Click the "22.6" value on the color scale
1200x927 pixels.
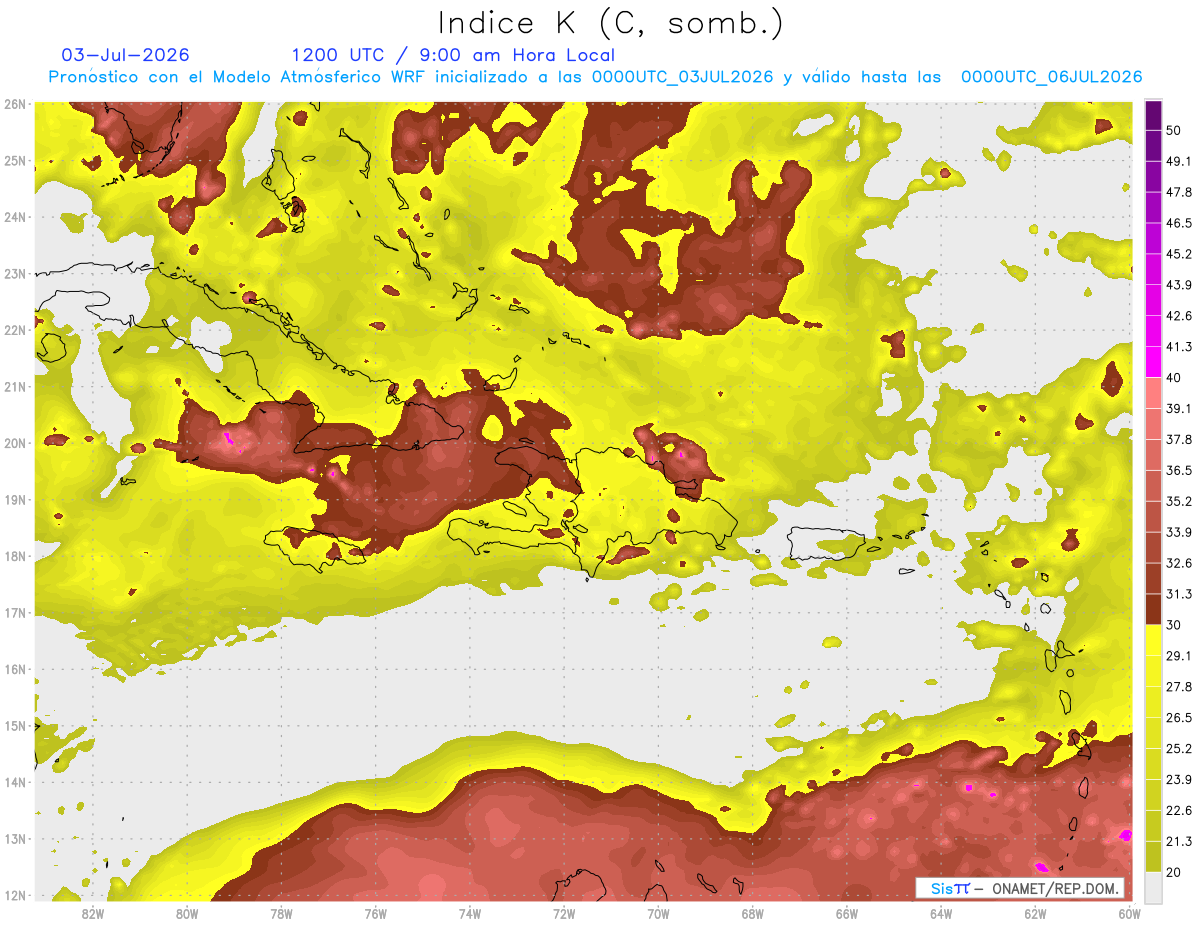[x=1178, y=811]
